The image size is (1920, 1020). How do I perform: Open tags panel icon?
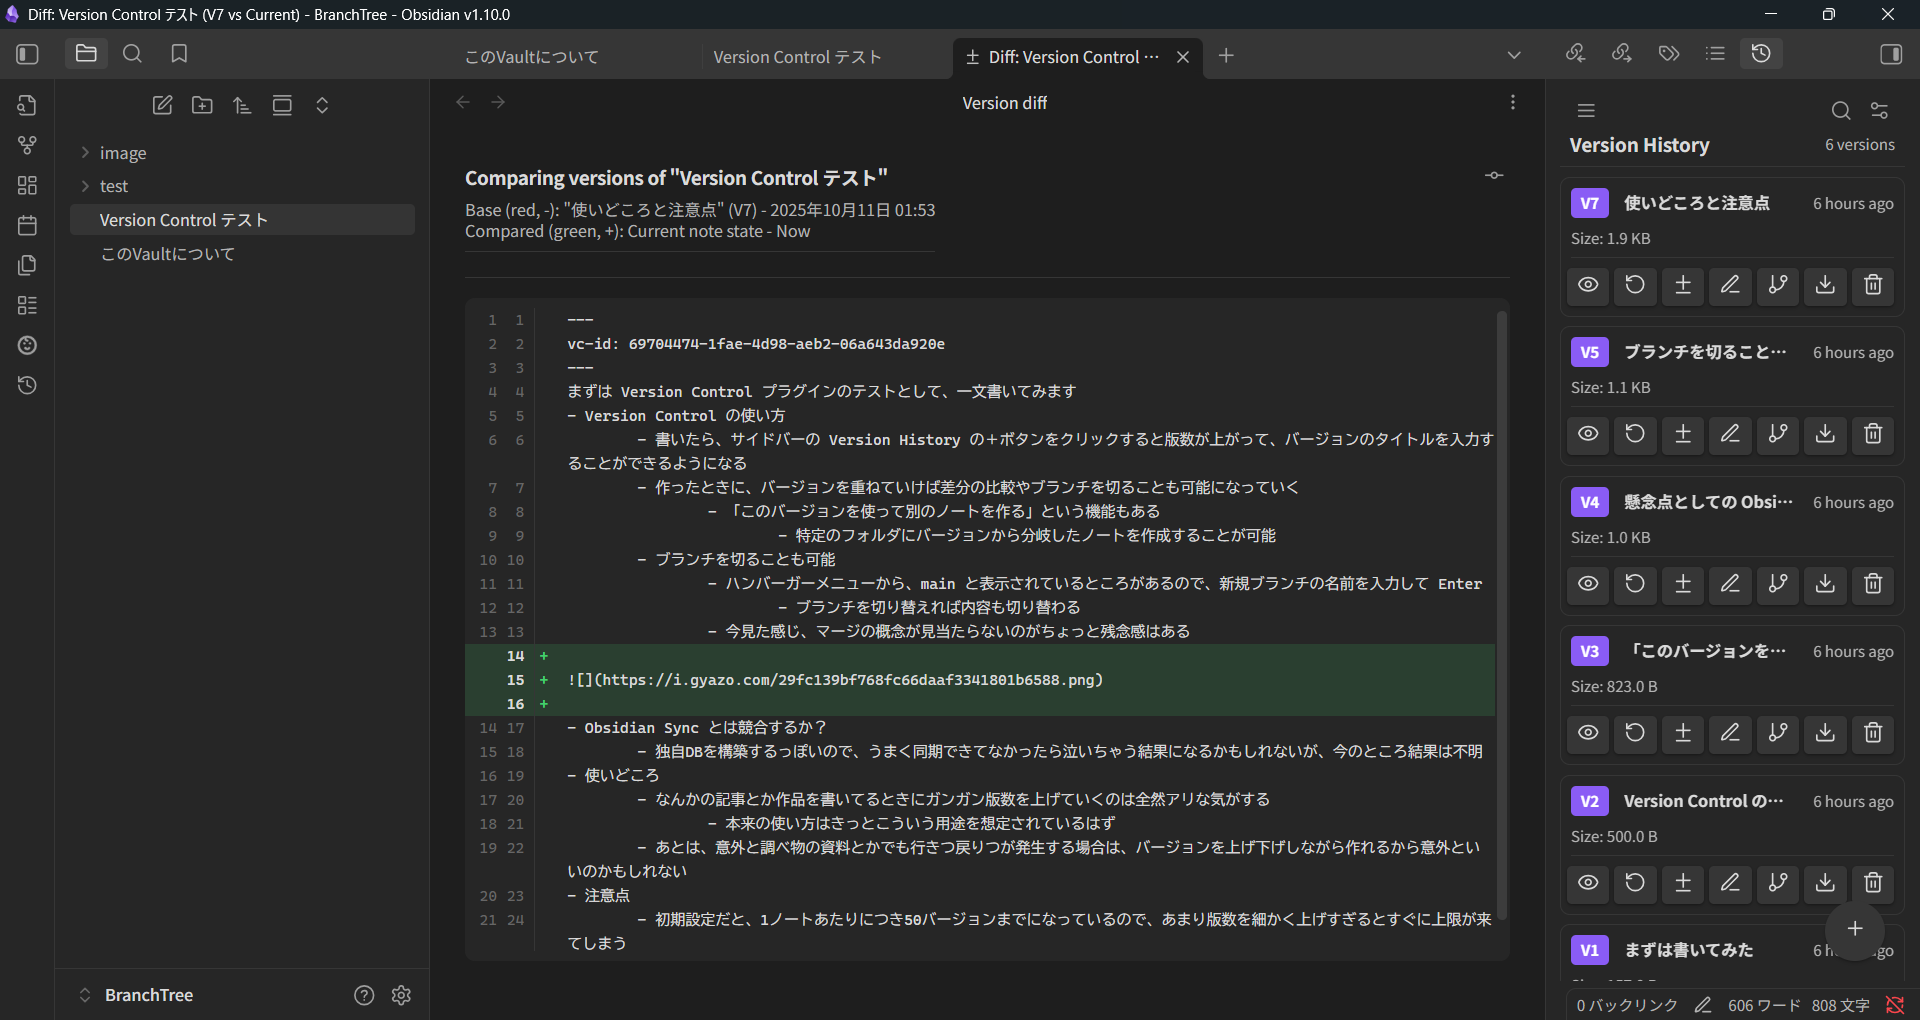coord(1669,54)
